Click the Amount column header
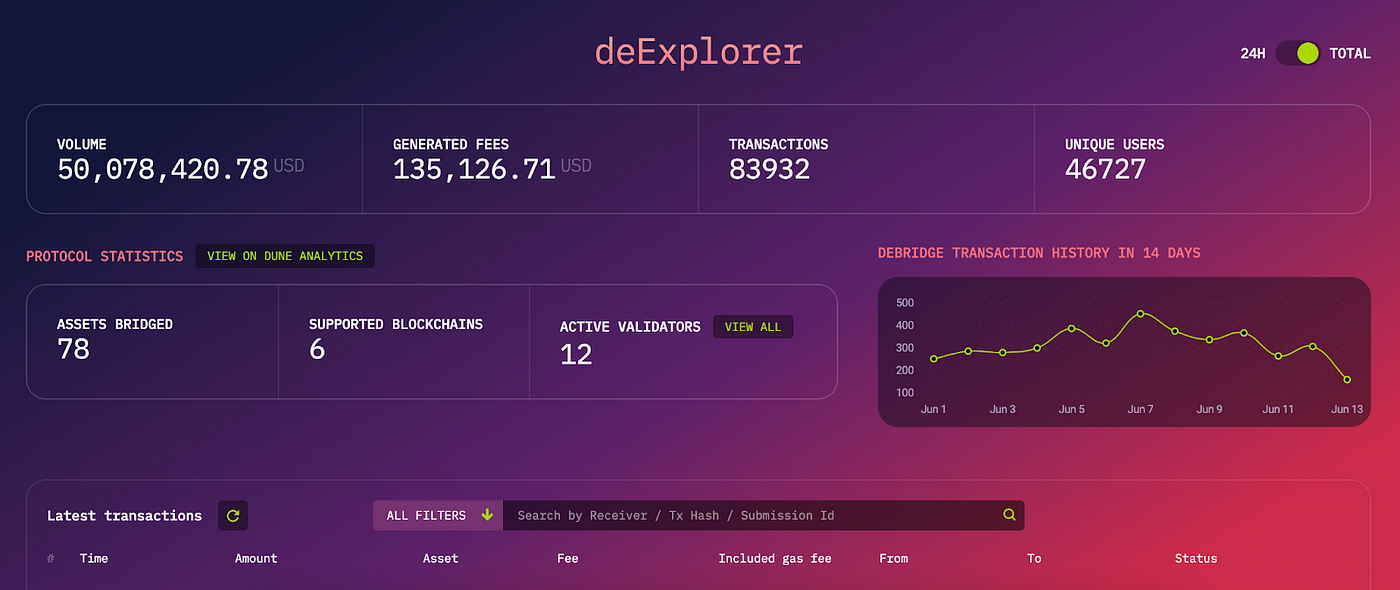Image resolution: width=1400 pixels, height=590 pixels. pos(256,558)
